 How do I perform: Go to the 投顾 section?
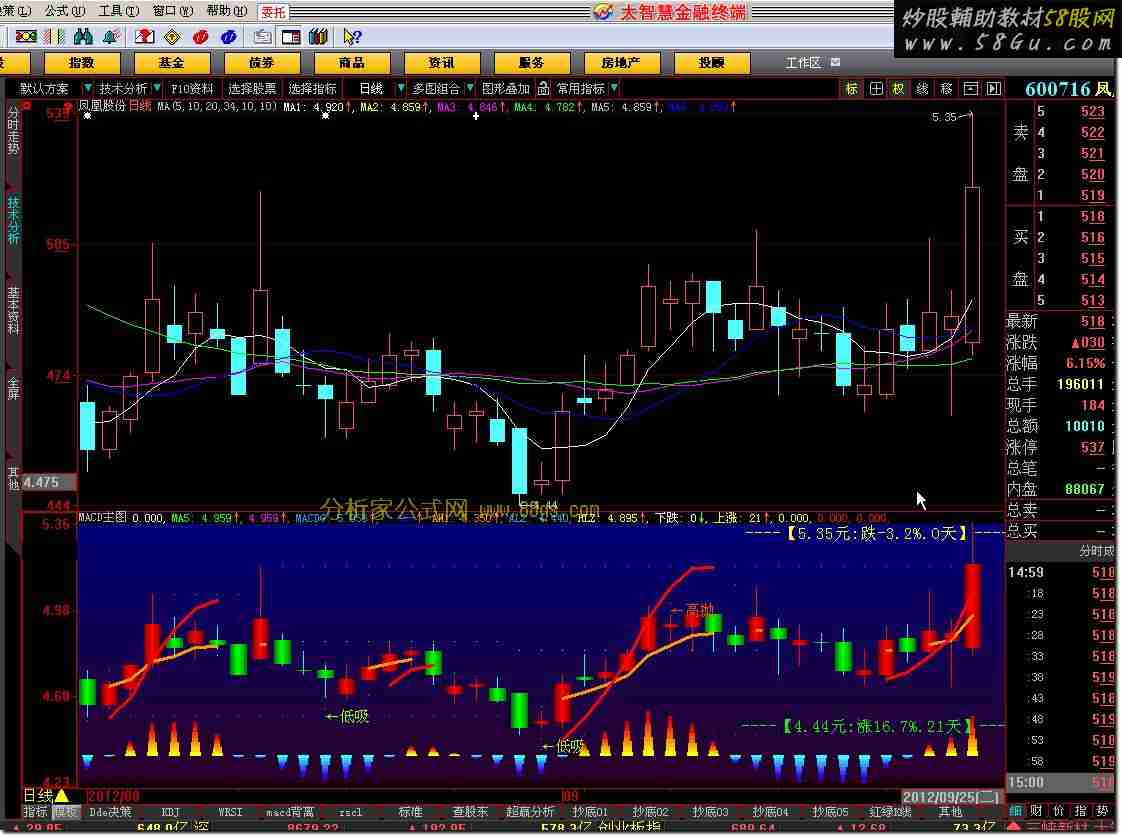[711, 63]
